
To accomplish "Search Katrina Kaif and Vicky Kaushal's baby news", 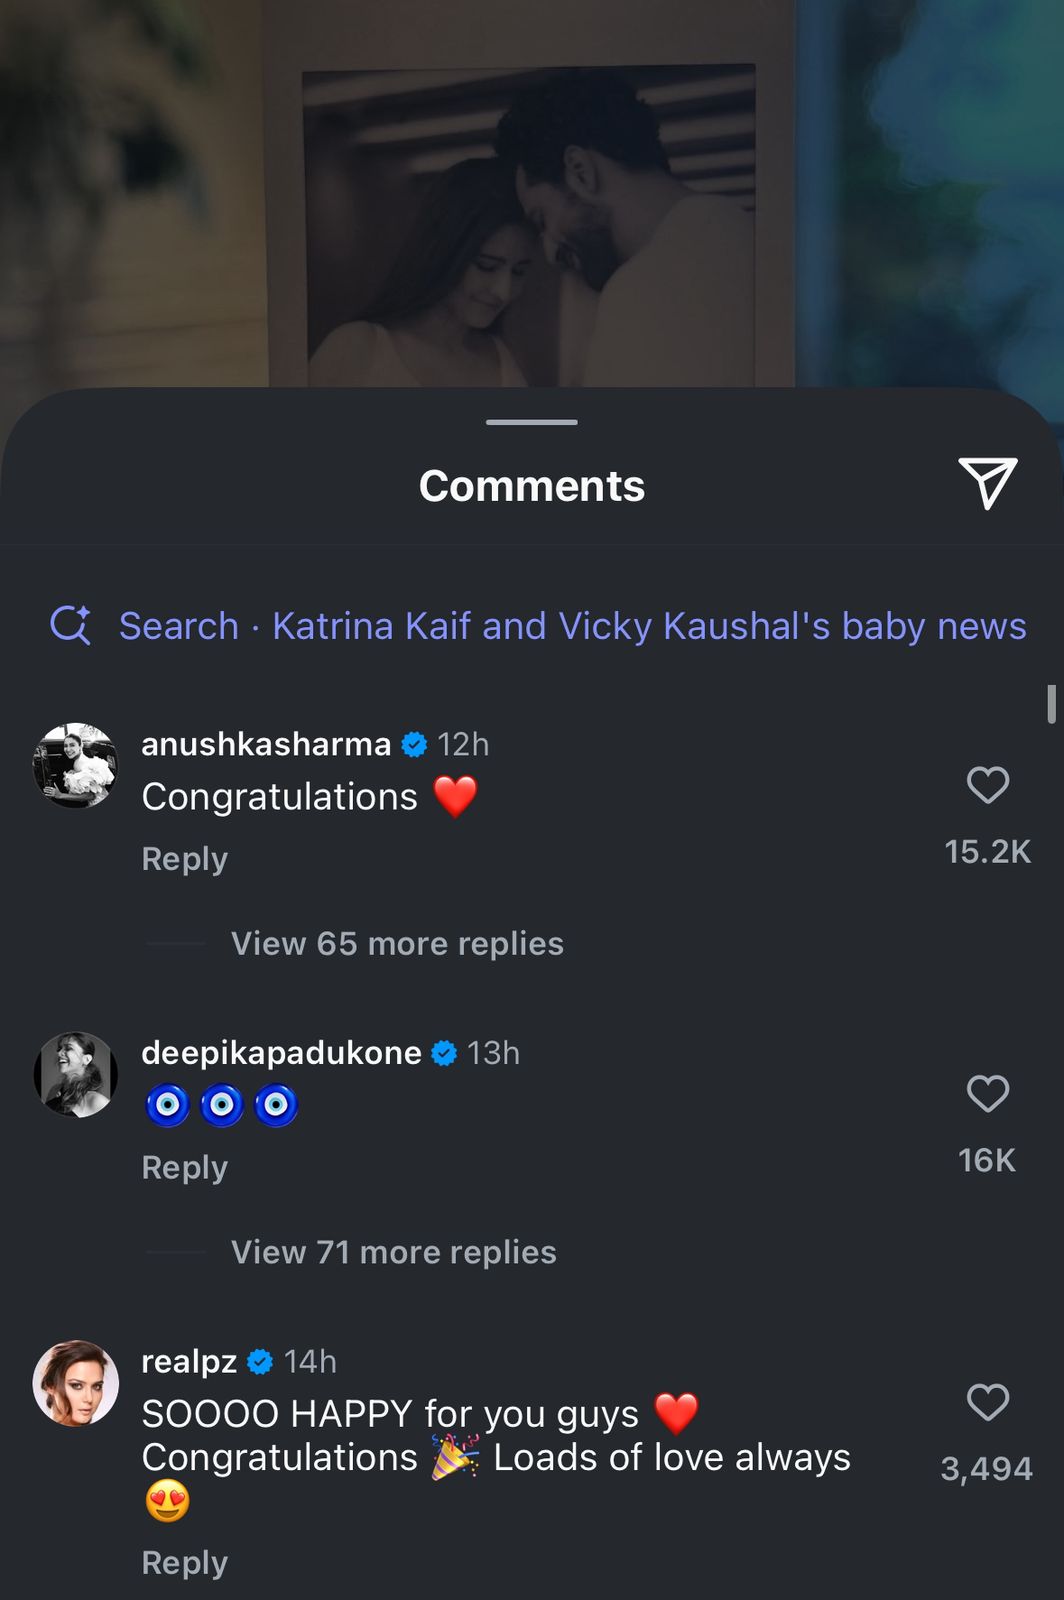I will tap(572, 626).
